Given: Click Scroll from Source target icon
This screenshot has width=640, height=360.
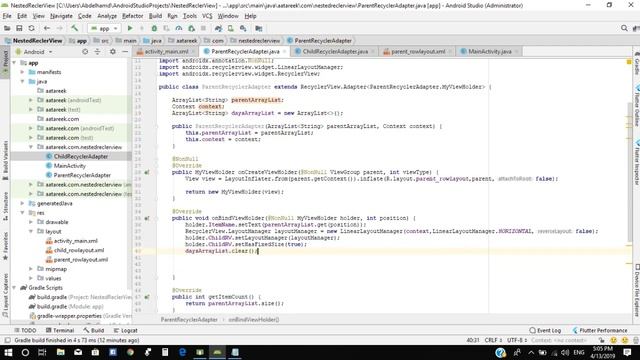Looking at the screenshot, I should [x=85, y=52].
